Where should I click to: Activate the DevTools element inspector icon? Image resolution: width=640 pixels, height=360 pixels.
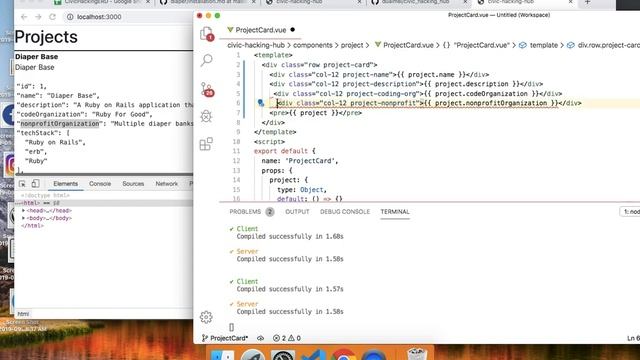pos(22,184)
